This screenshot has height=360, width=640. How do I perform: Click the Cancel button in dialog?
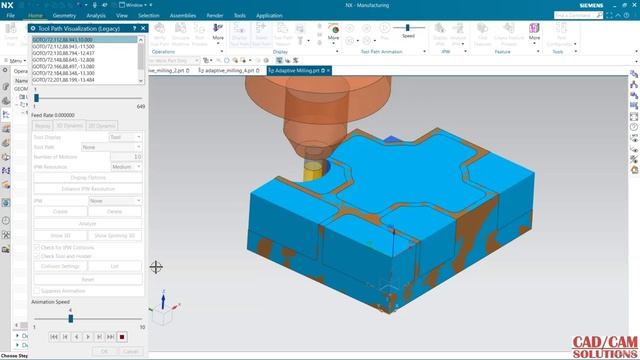(x=130, y=351)
